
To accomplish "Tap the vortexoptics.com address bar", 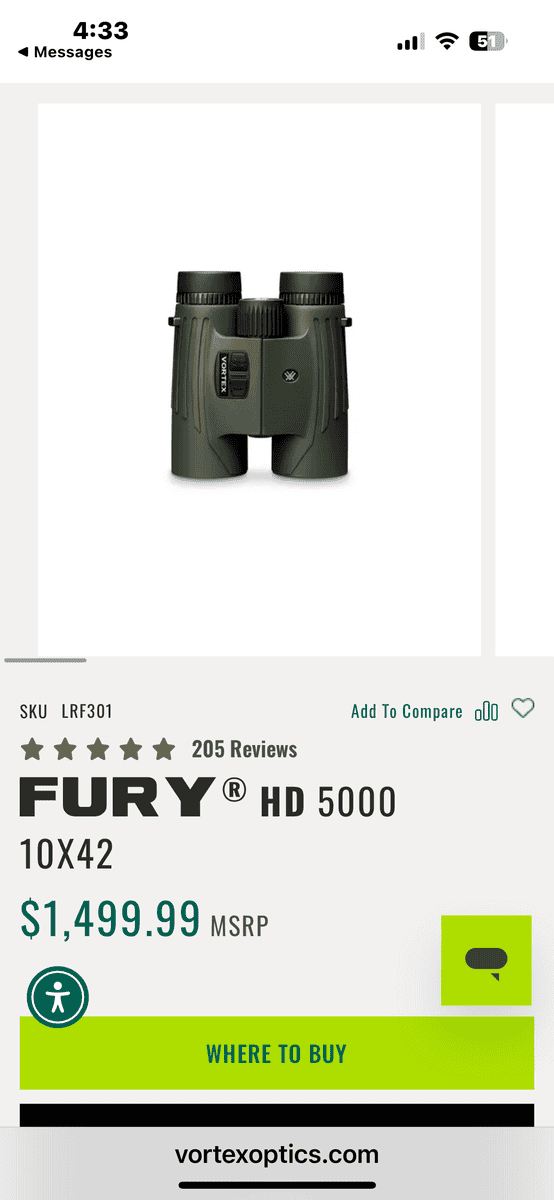I will click(277, 1155).
